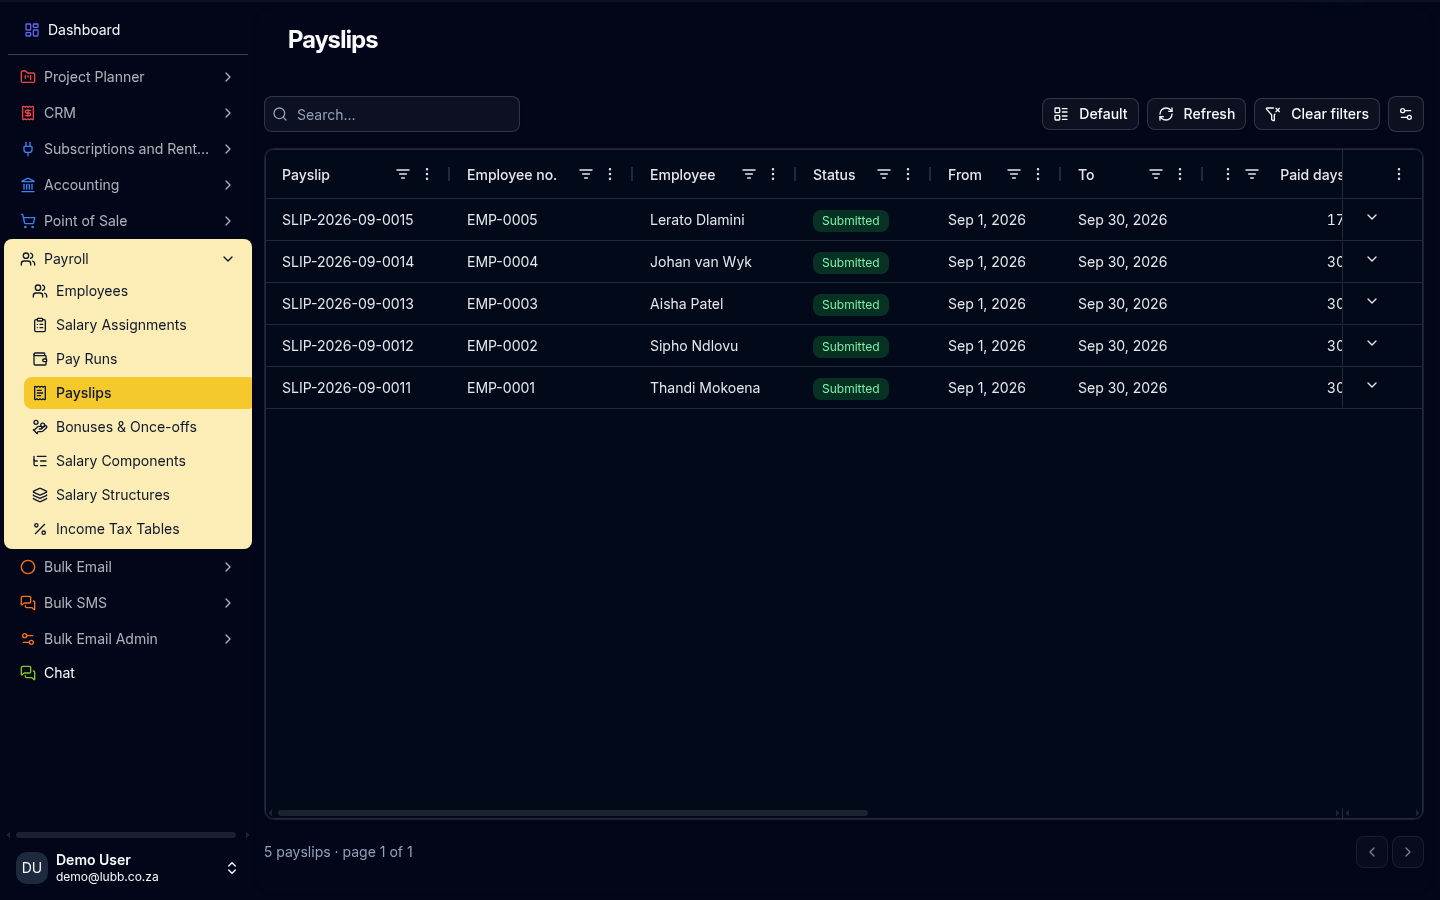Filter the From date column

[x=1014, y=174]
